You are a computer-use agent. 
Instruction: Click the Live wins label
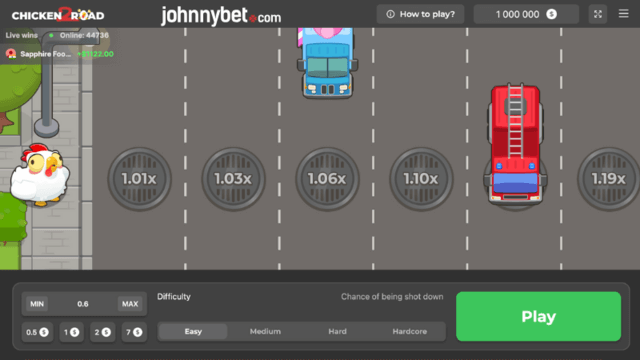pyautogui.click(x=21, y=35)
